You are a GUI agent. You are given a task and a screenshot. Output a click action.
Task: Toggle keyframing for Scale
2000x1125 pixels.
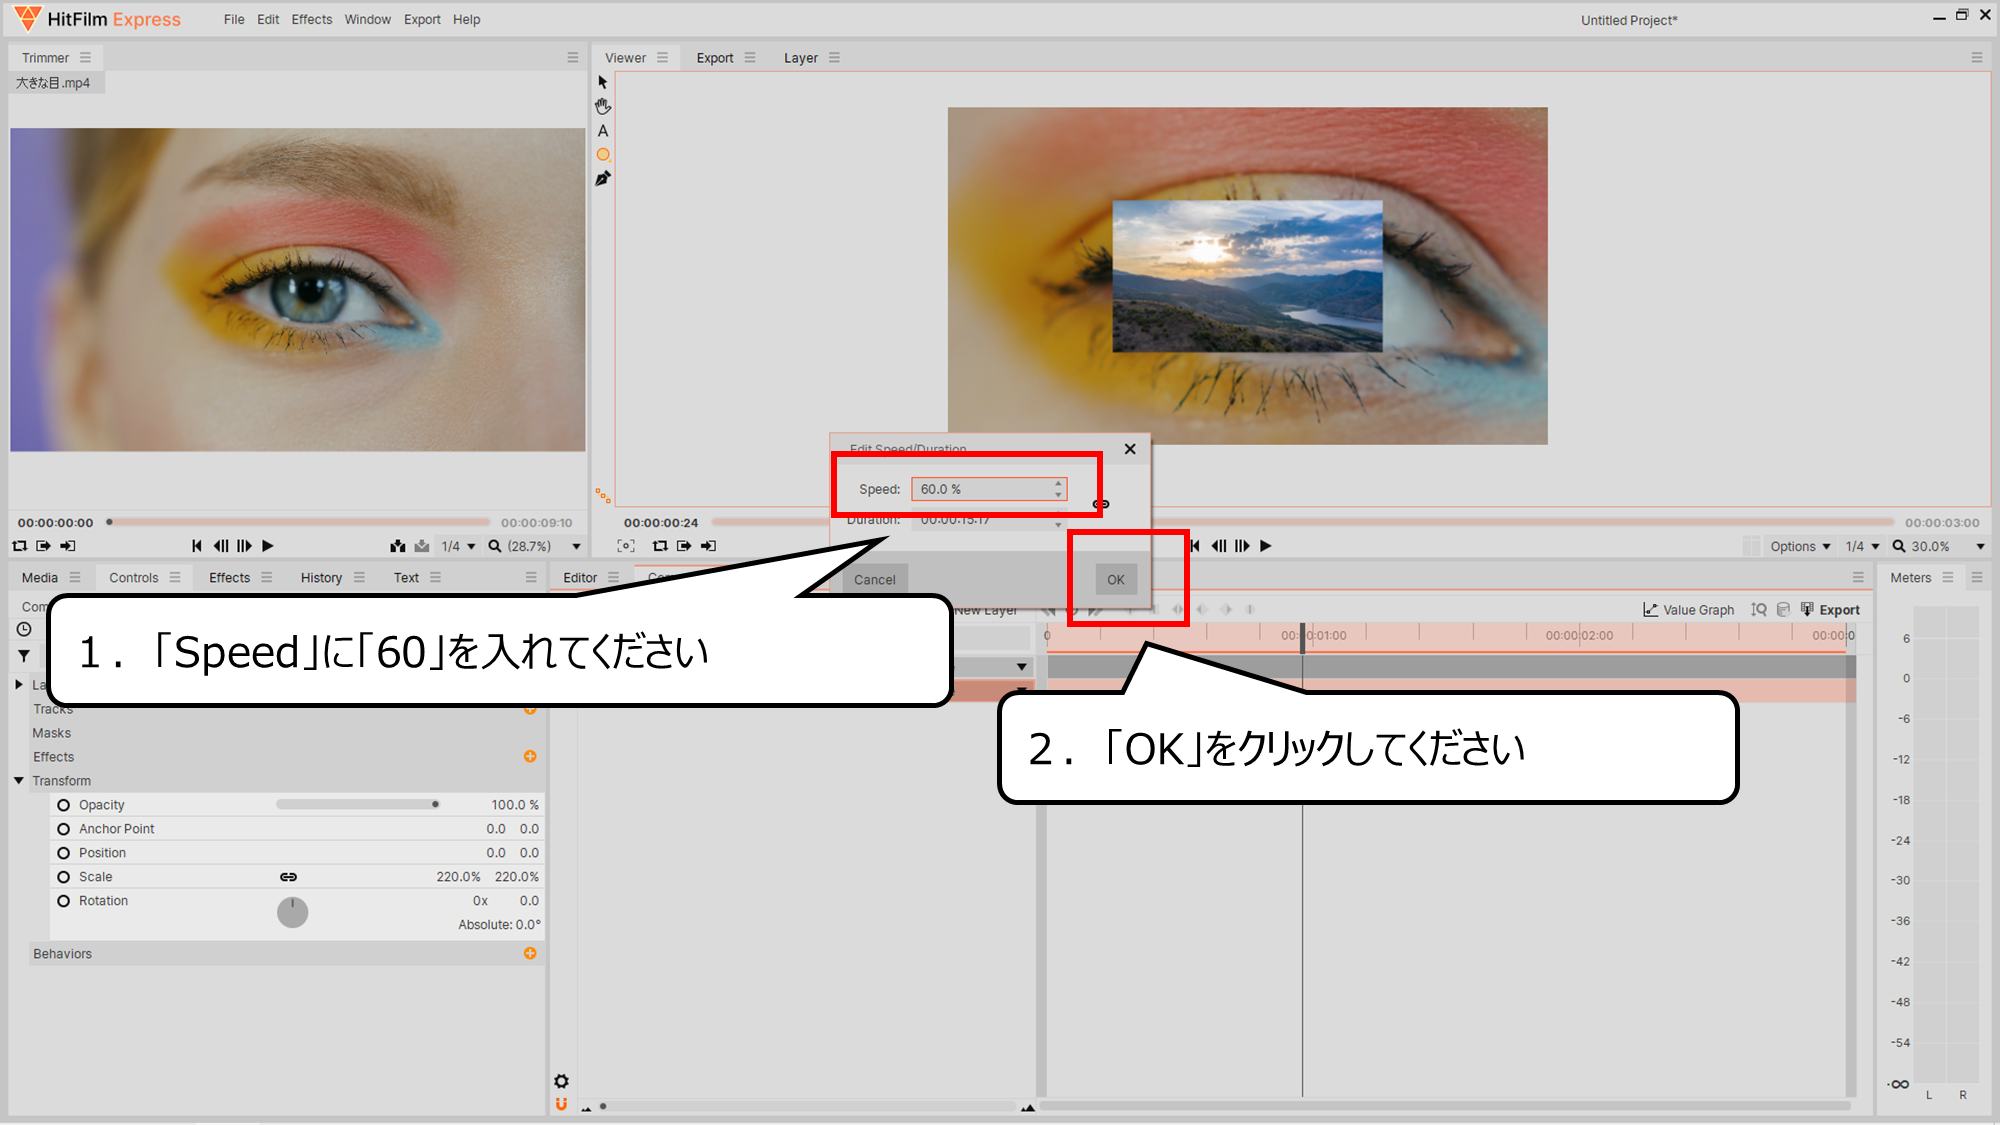(x=63, y=877)
